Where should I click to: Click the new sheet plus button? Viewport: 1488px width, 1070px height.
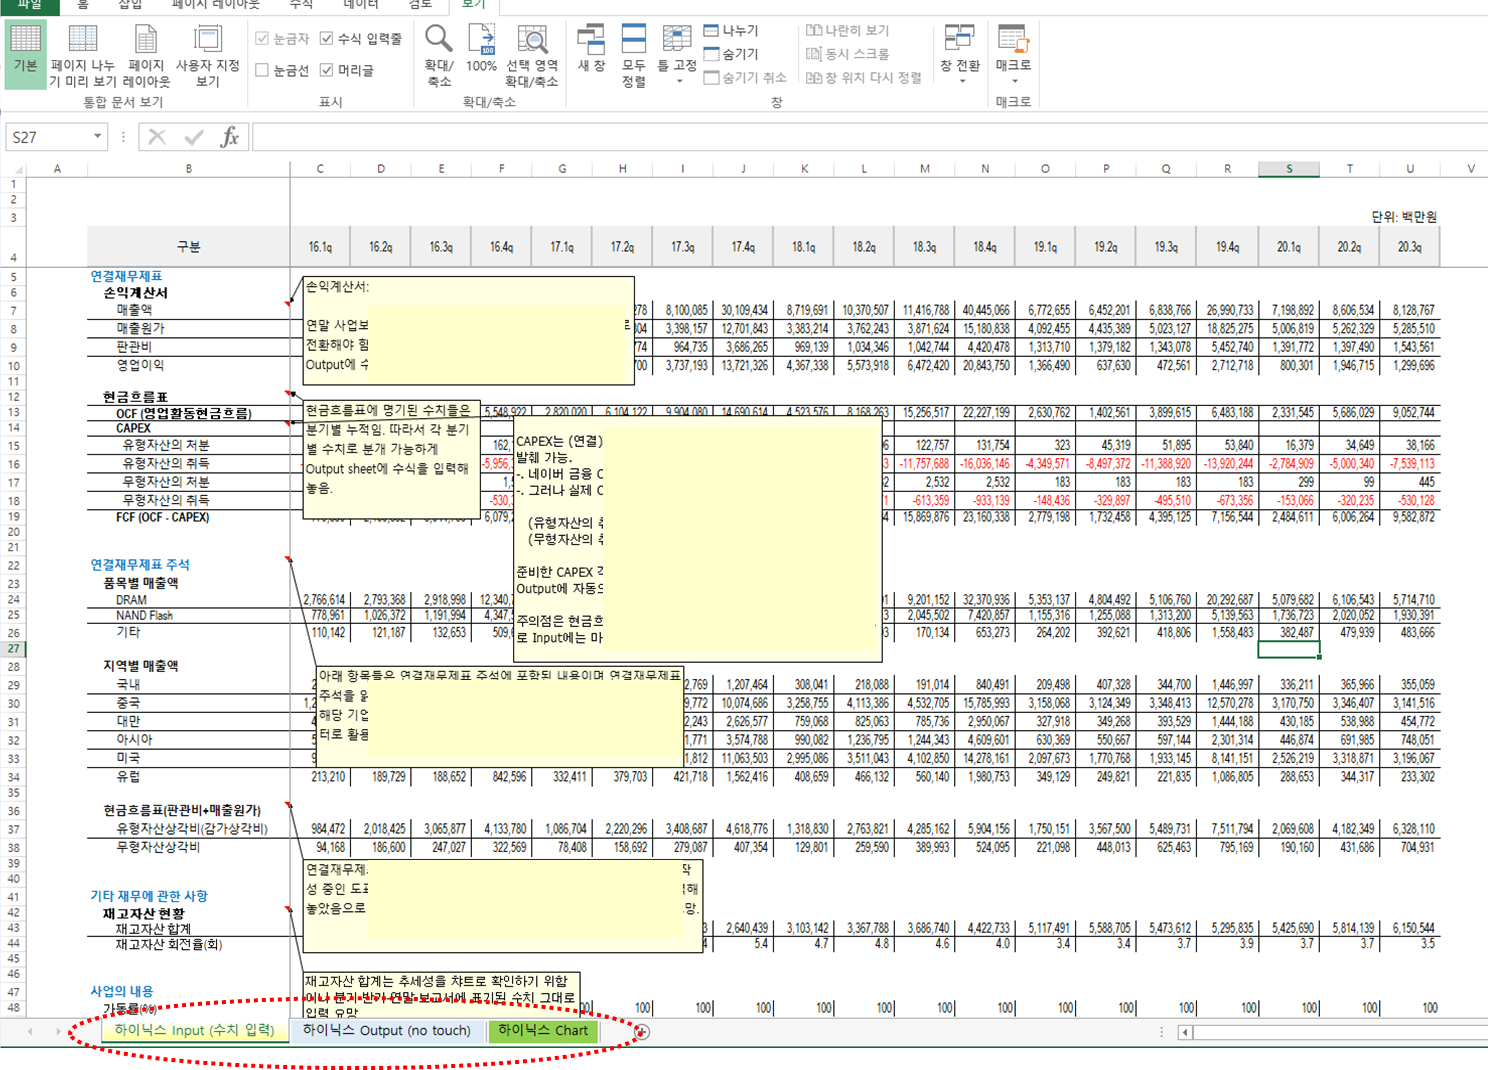(642, 1031)
